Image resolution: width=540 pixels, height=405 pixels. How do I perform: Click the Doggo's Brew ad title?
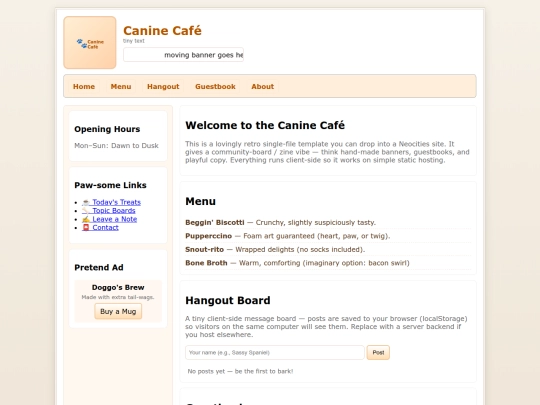(x=118, y=287)
